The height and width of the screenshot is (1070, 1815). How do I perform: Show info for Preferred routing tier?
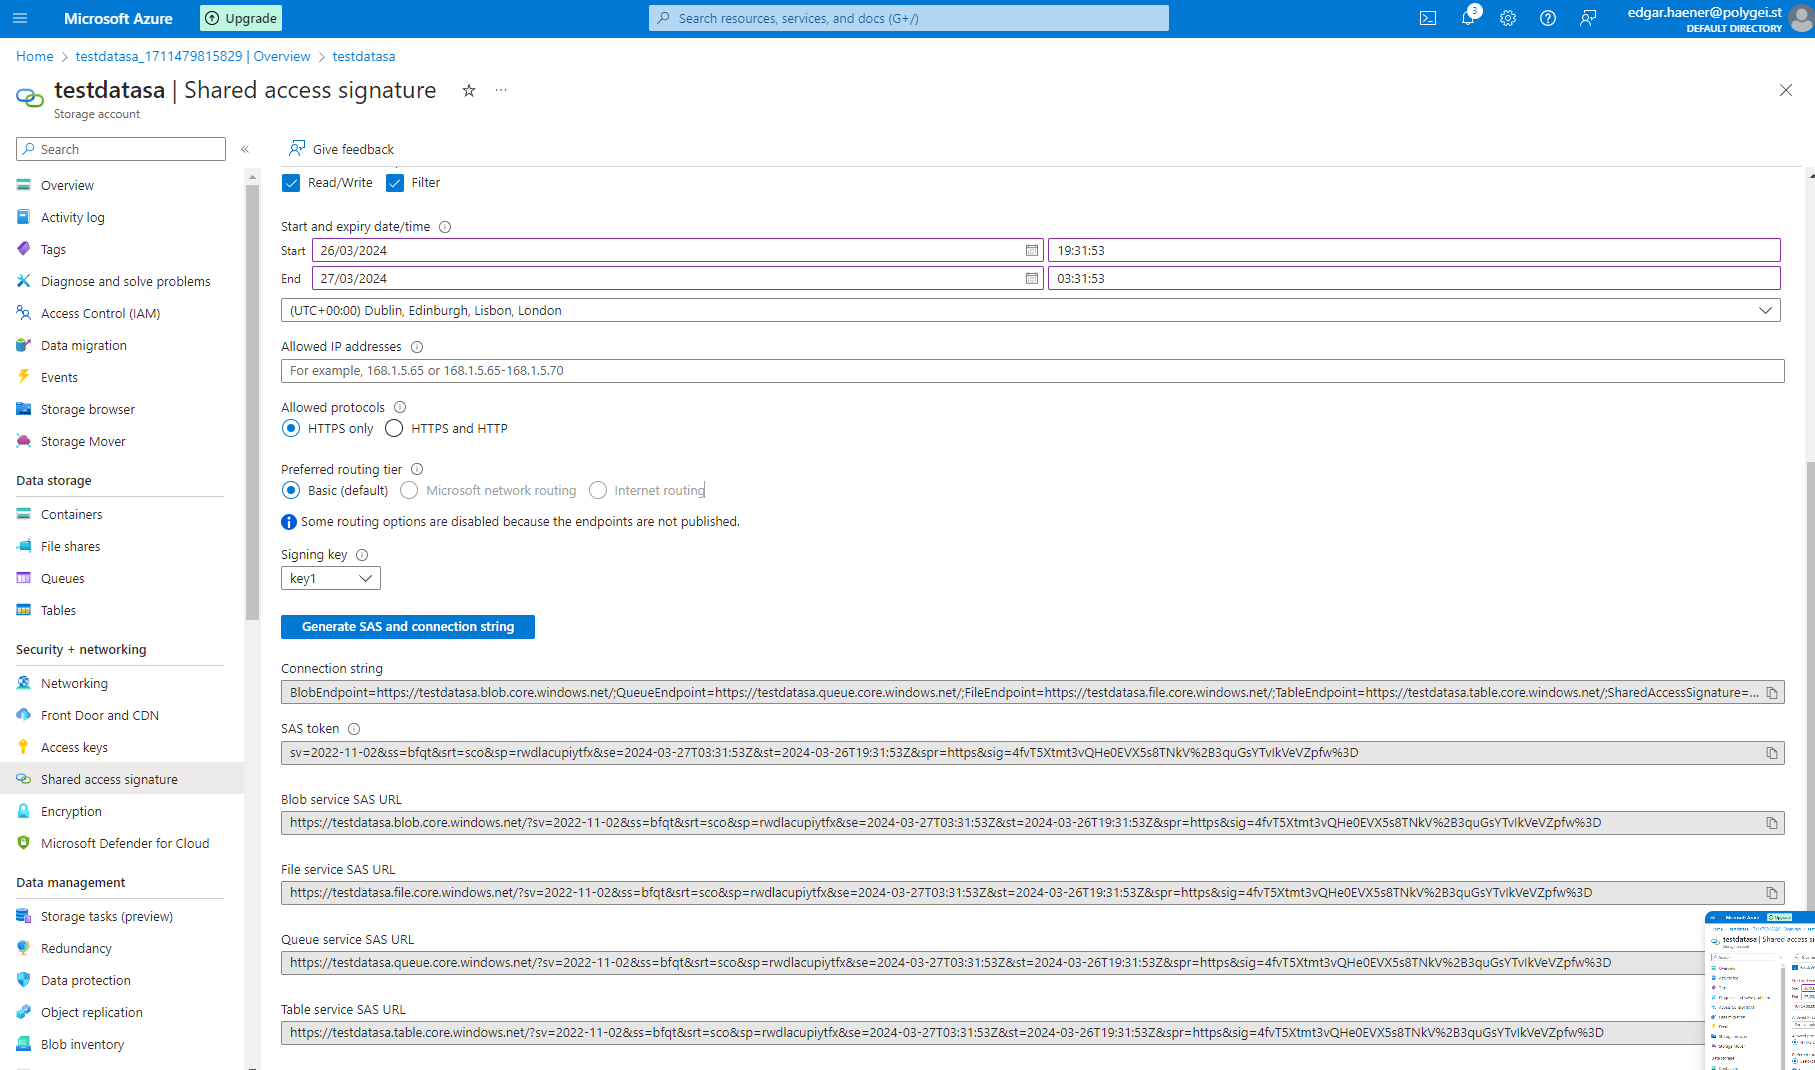pos(417,469)
